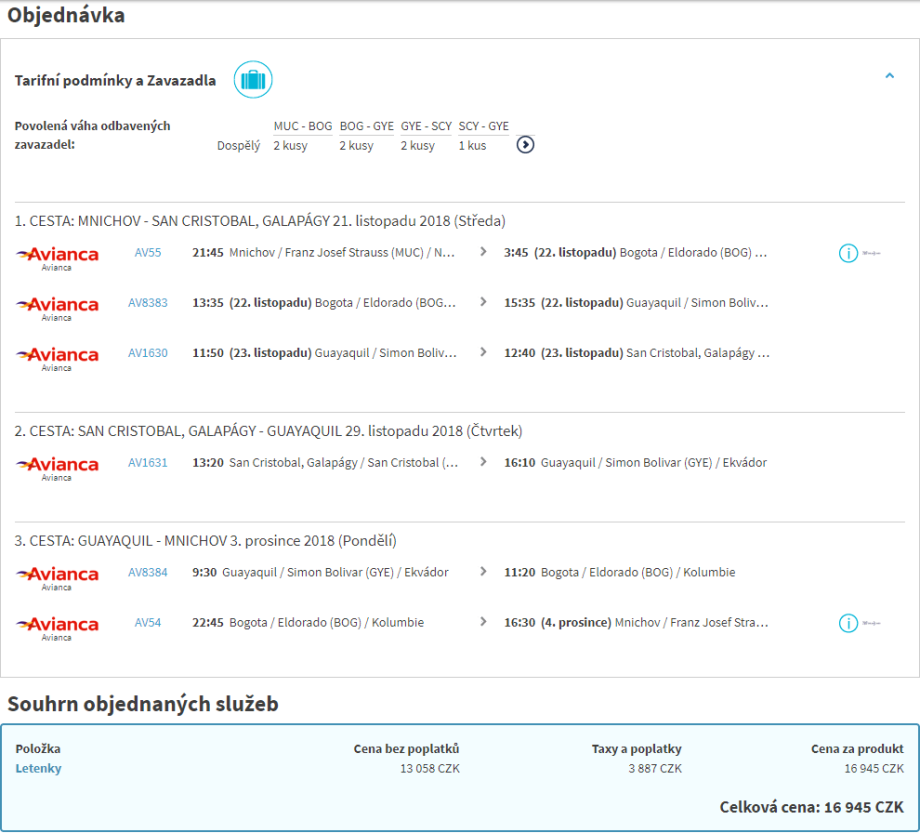Screen dimensions: 920x833
Task: Open the AV54 flight number link
Action: pyautogui.click(x=148, y=623)
